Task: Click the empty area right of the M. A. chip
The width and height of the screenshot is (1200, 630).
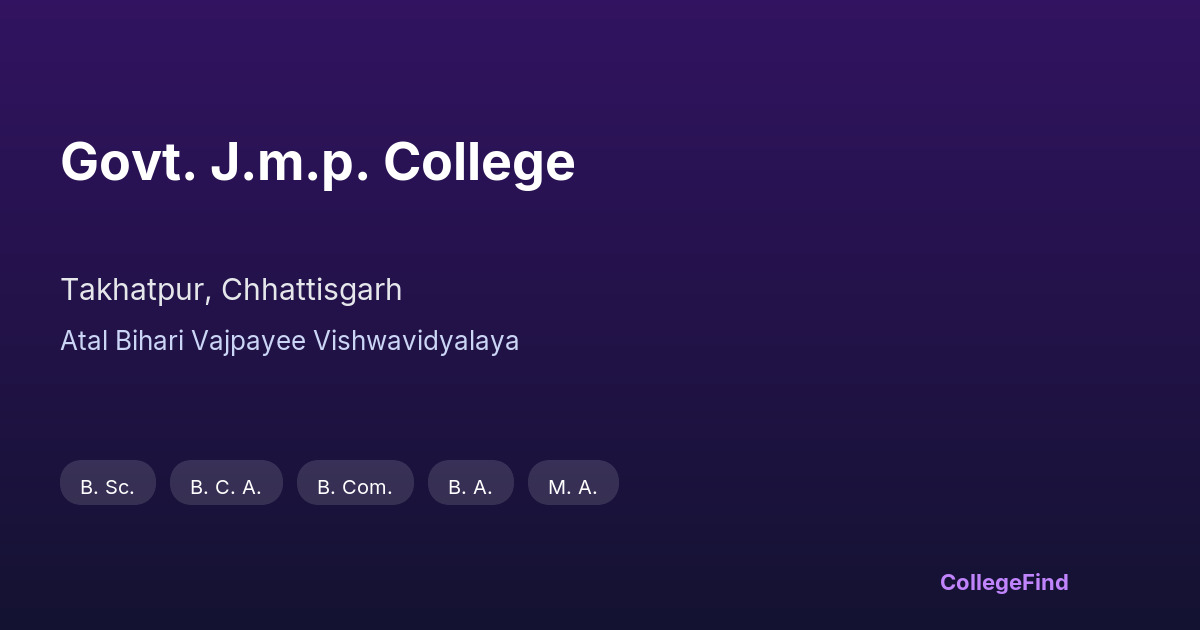Action: pyautogui.click(x=800, y=483)
